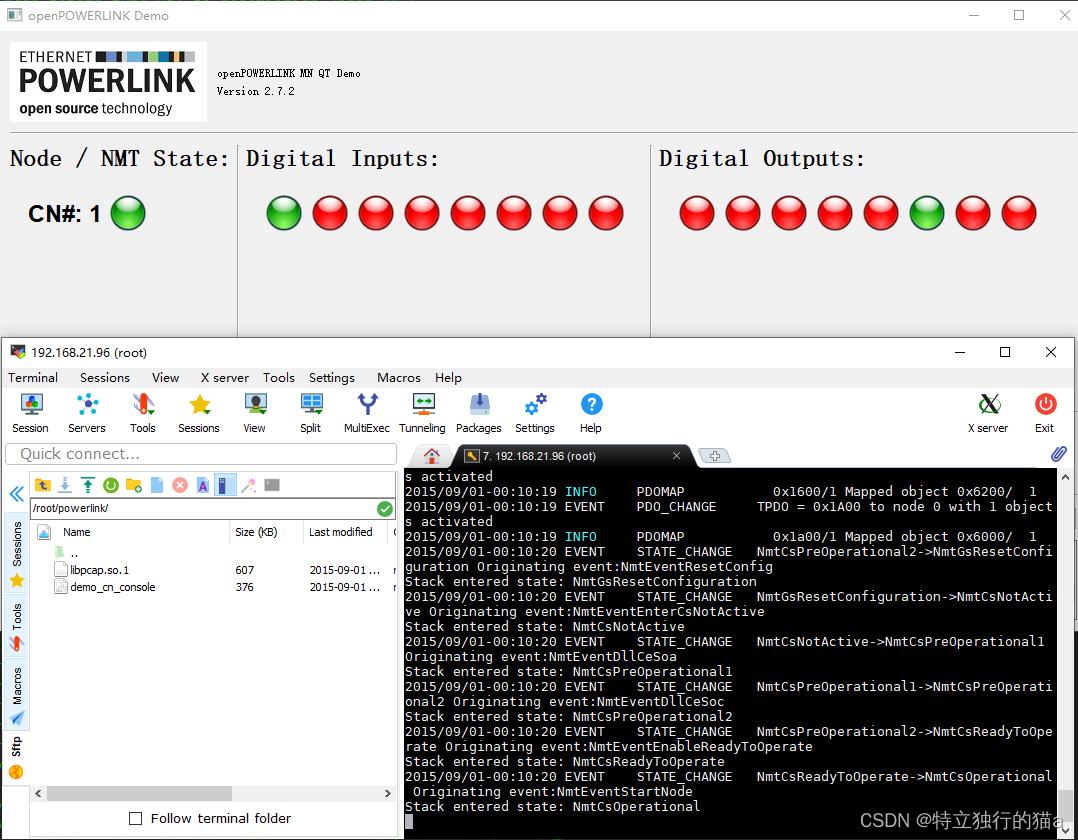Click the SFTP download arrow icon
Screen dimensions: 1078x840
65,485
